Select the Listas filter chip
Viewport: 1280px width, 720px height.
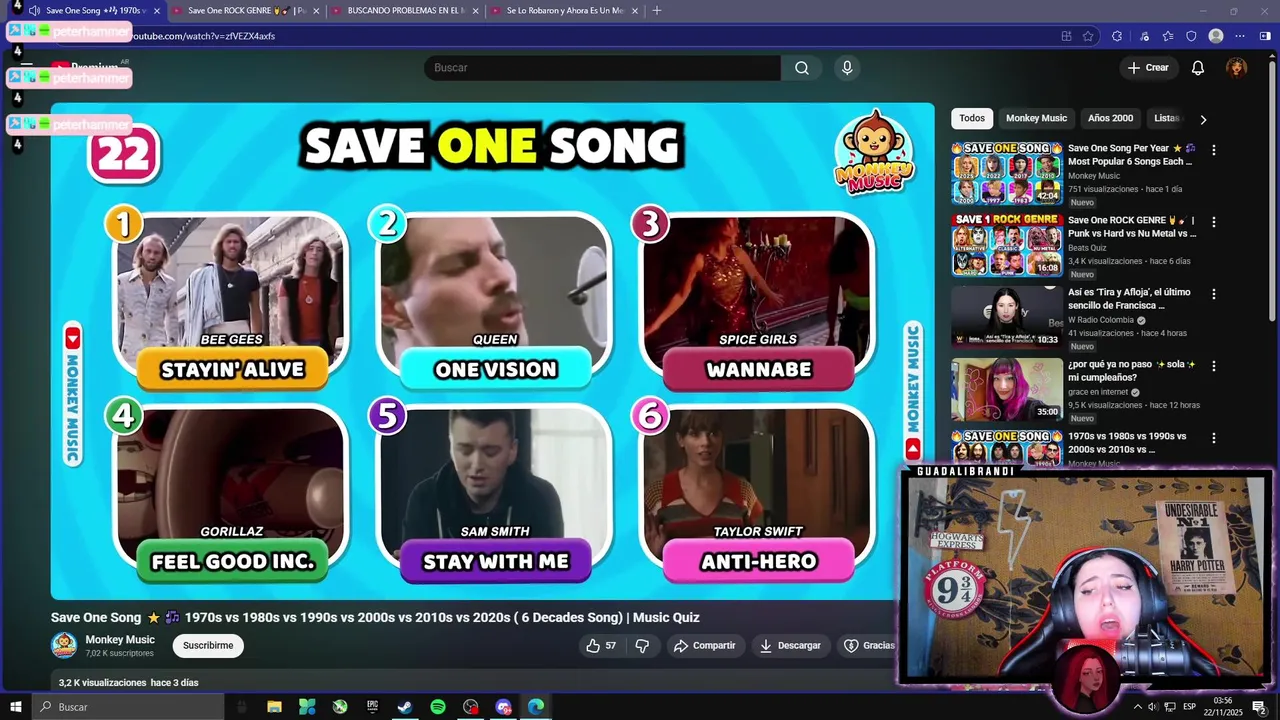tap(1166, 118)
